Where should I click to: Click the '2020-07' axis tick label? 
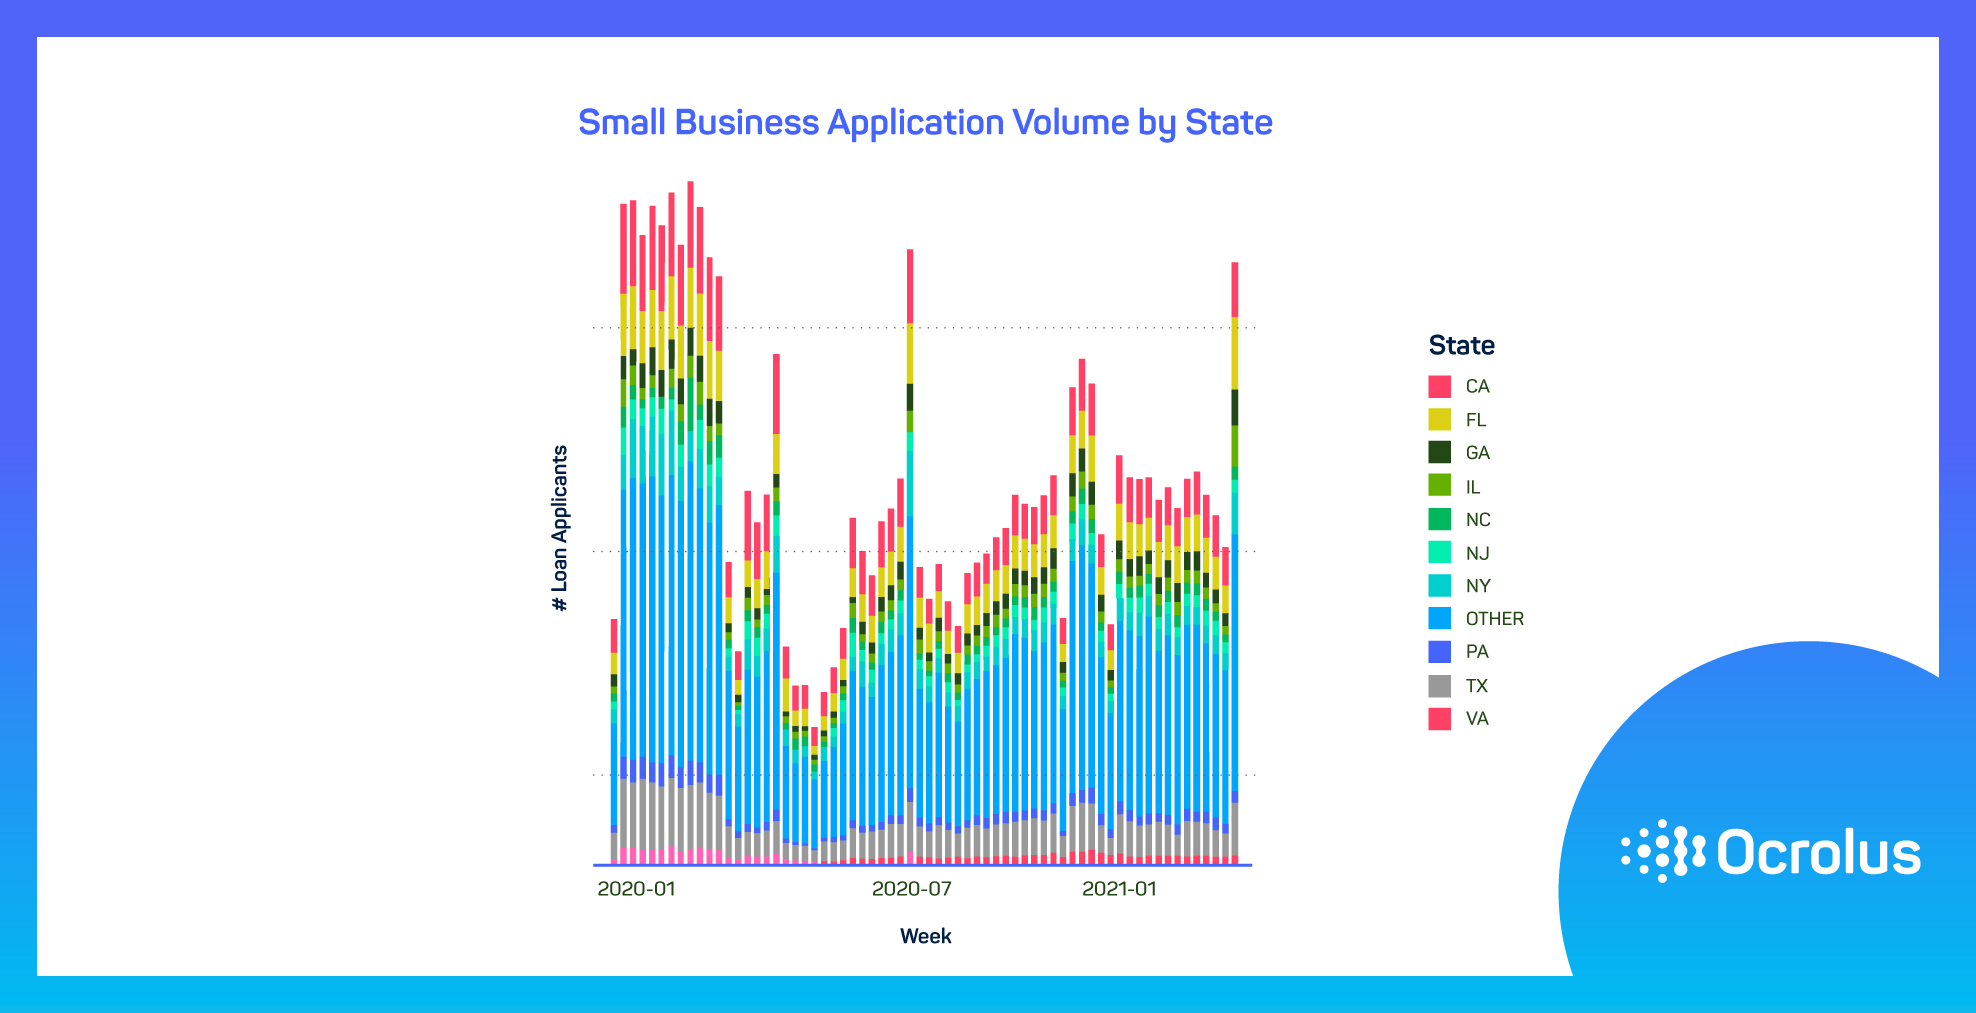(911, 889)
